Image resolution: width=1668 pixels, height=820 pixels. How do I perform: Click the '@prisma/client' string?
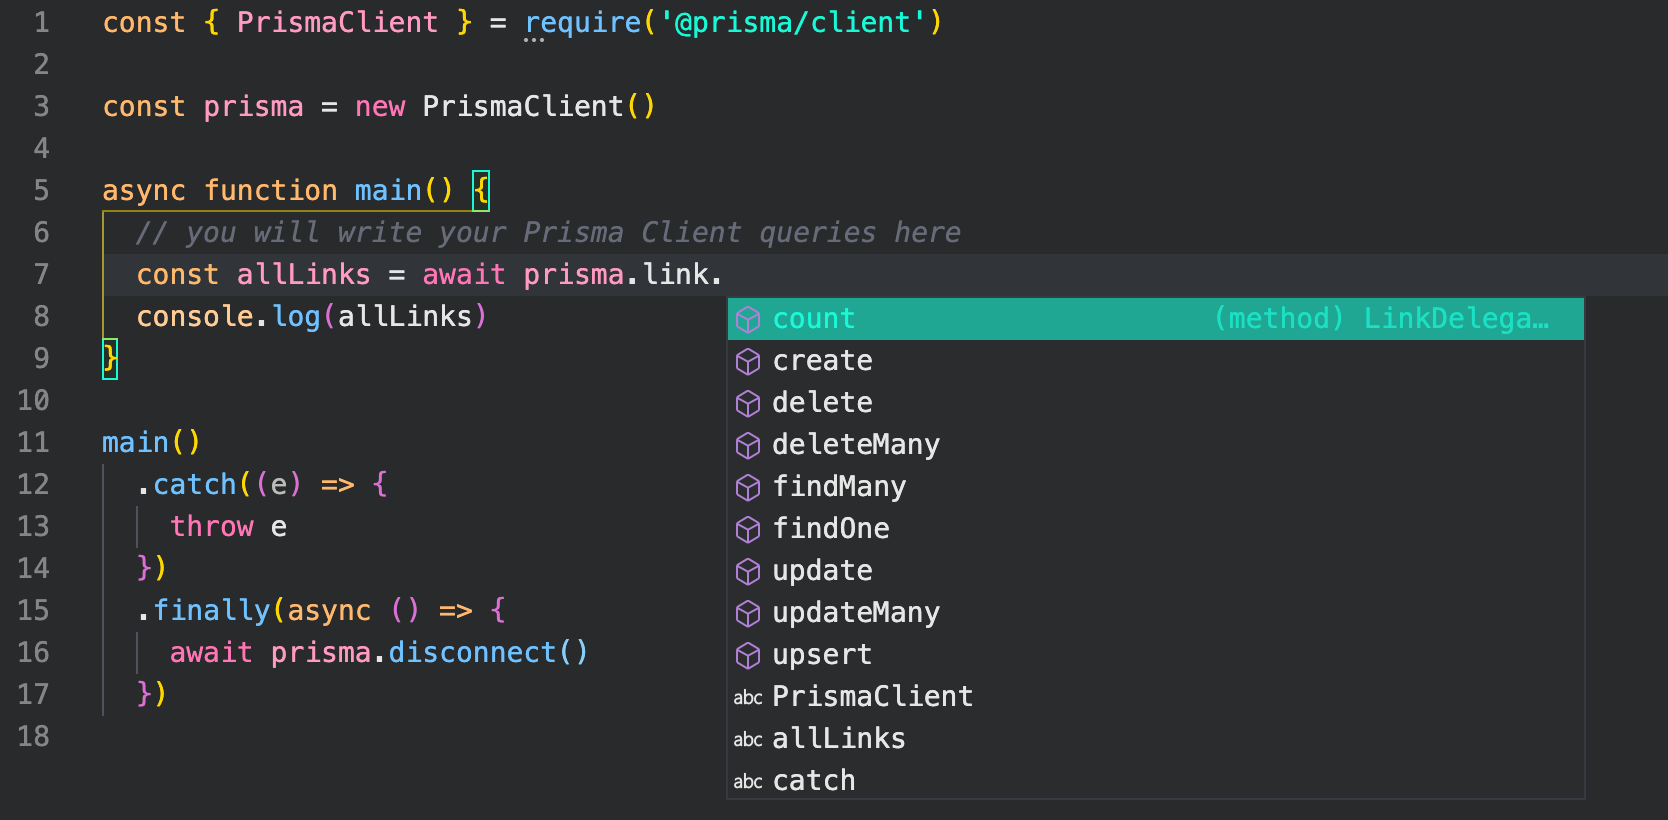point(793,22)
